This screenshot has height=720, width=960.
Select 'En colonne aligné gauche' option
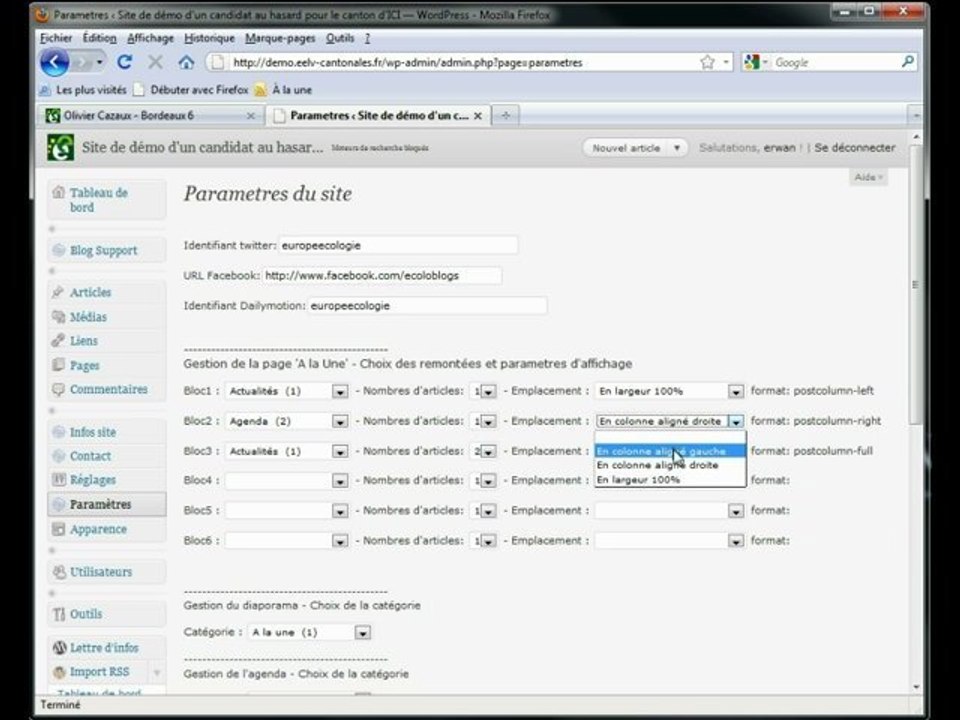pos(670,451)
